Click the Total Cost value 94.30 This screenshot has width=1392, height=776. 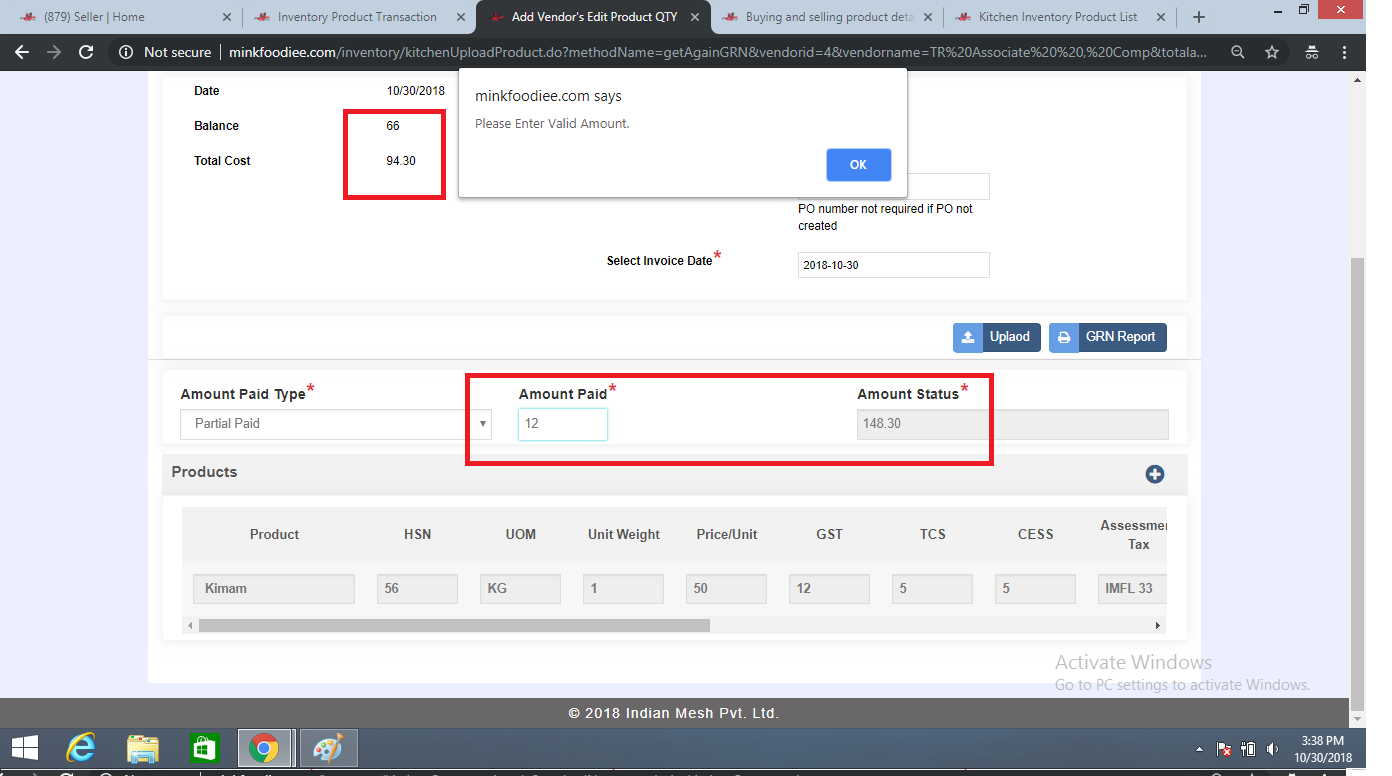[x=401, y=161]
